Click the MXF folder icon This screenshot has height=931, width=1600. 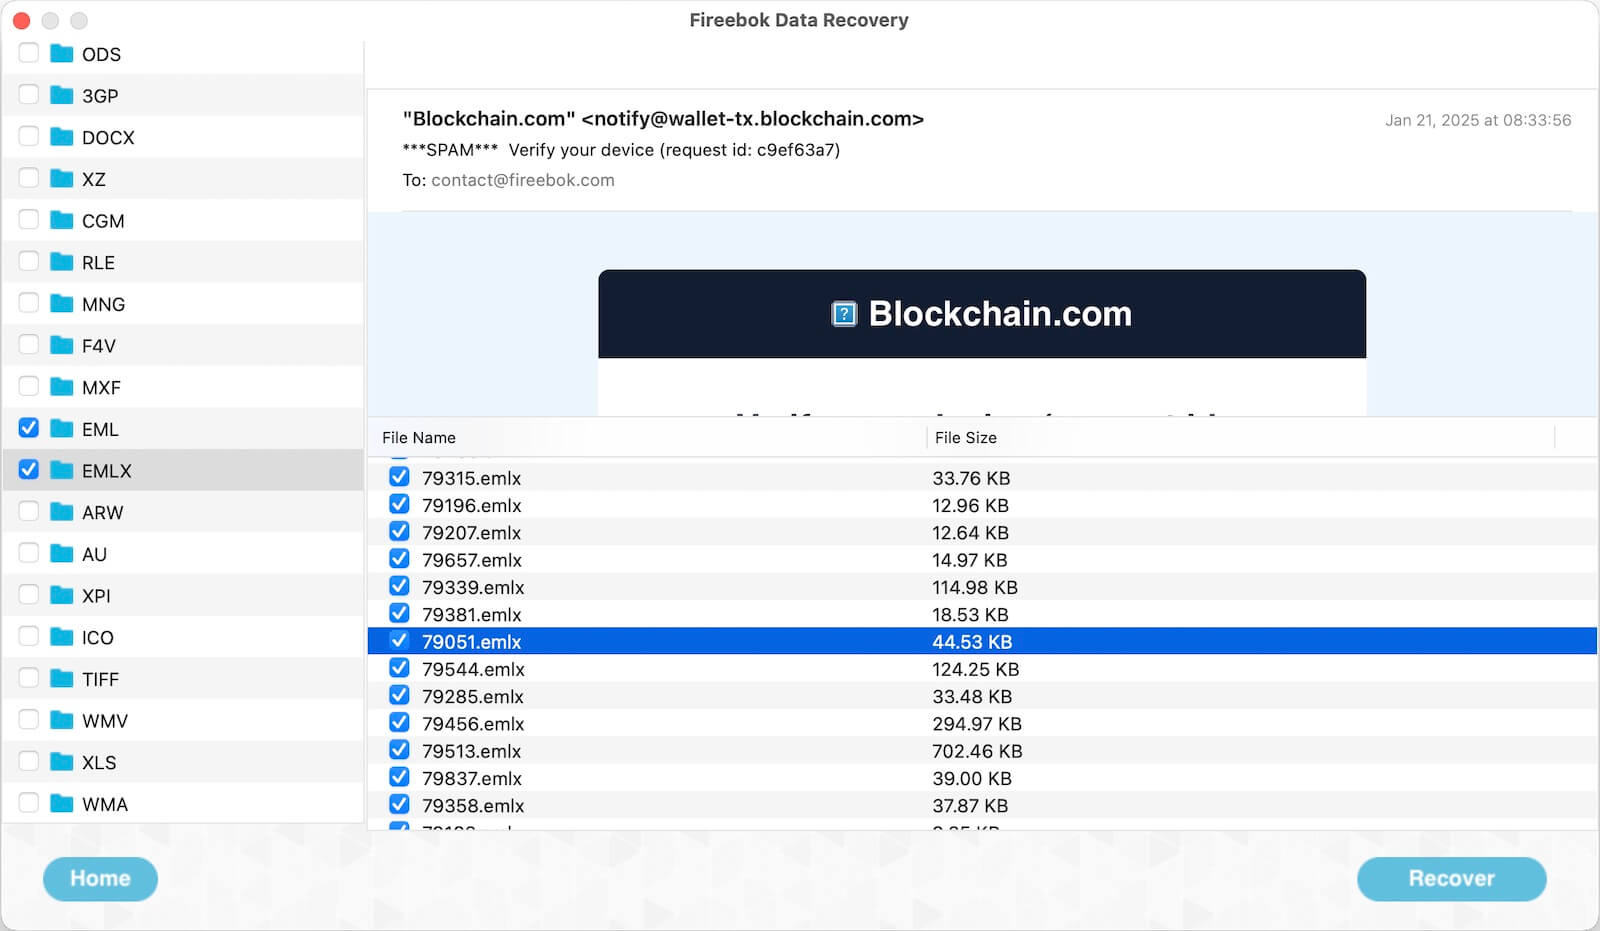tap(62, 386)
